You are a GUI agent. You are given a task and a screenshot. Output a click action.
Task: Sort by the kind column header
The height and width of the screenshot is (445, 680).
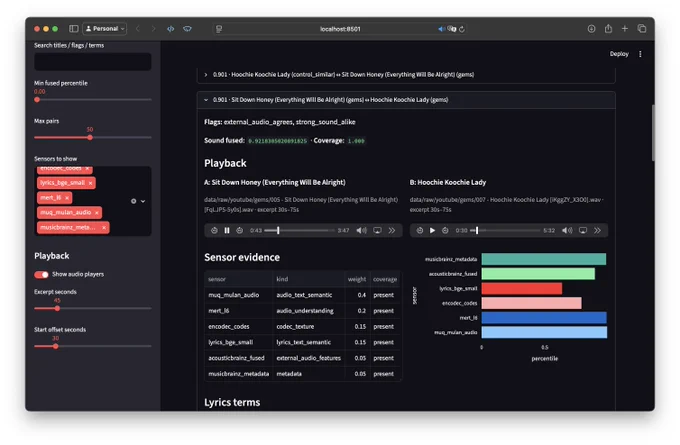pos(308,279)
